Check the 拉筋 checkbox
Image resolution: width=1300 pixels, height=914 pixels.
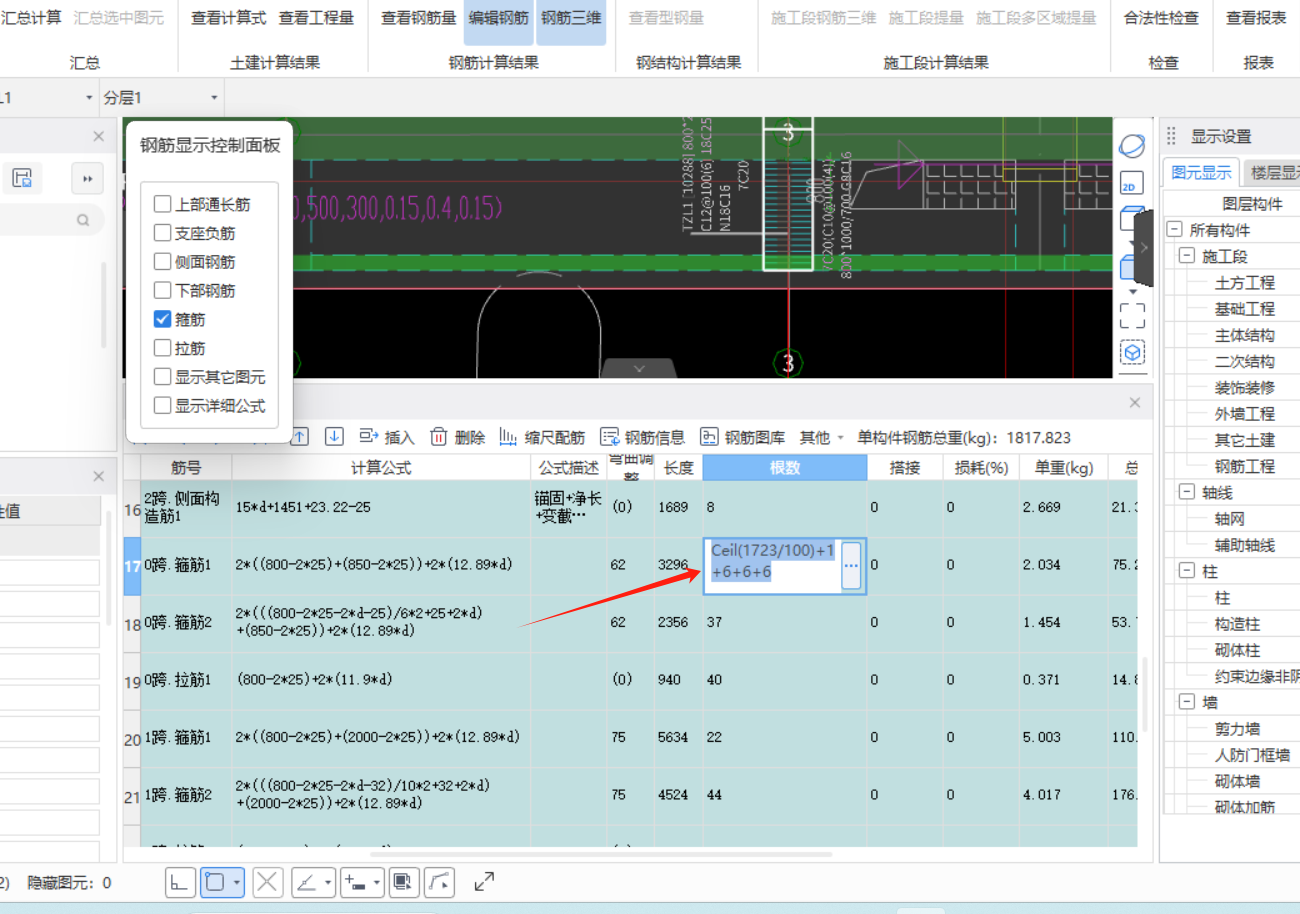point(162,348)
